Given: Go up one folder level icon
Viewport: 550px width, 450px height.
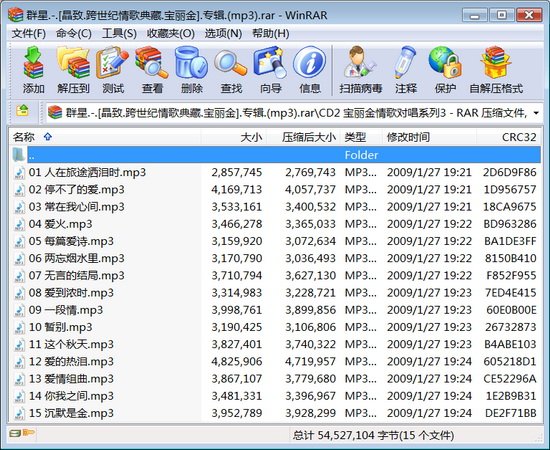Looking at the screenshot, I should [22, 111].
